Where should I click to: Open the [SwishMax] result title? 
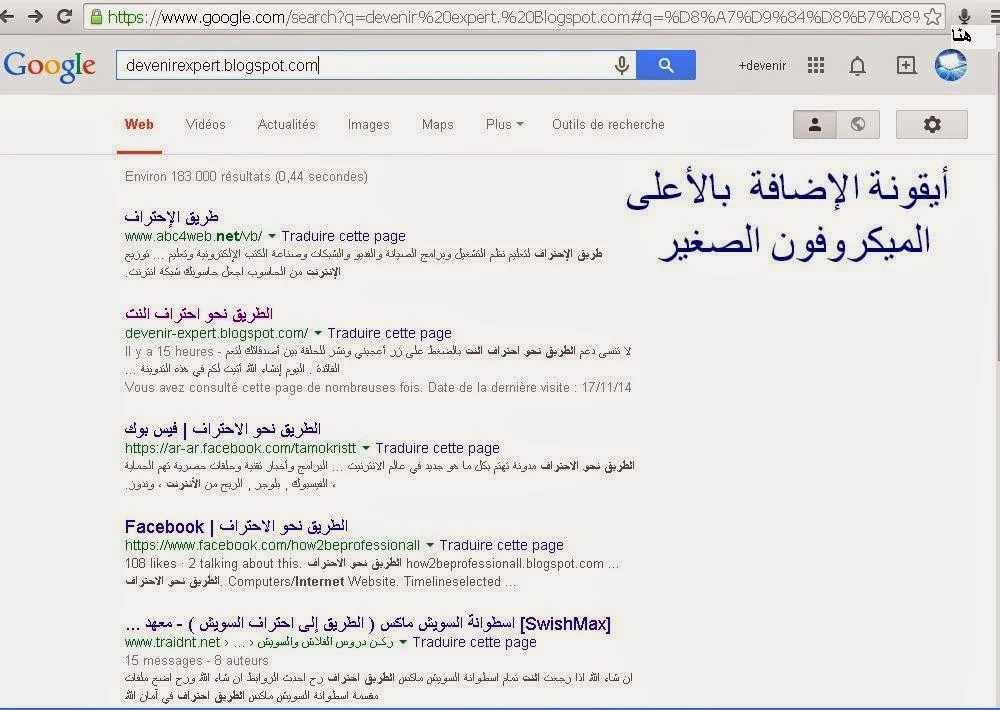(368, 623)
